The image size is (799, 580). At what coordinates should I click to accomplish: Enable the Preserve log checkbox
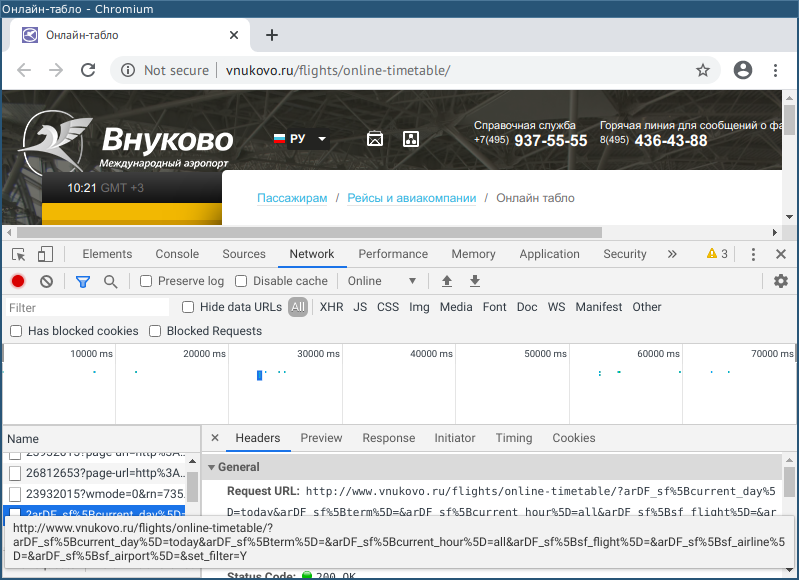coord(146,281)
